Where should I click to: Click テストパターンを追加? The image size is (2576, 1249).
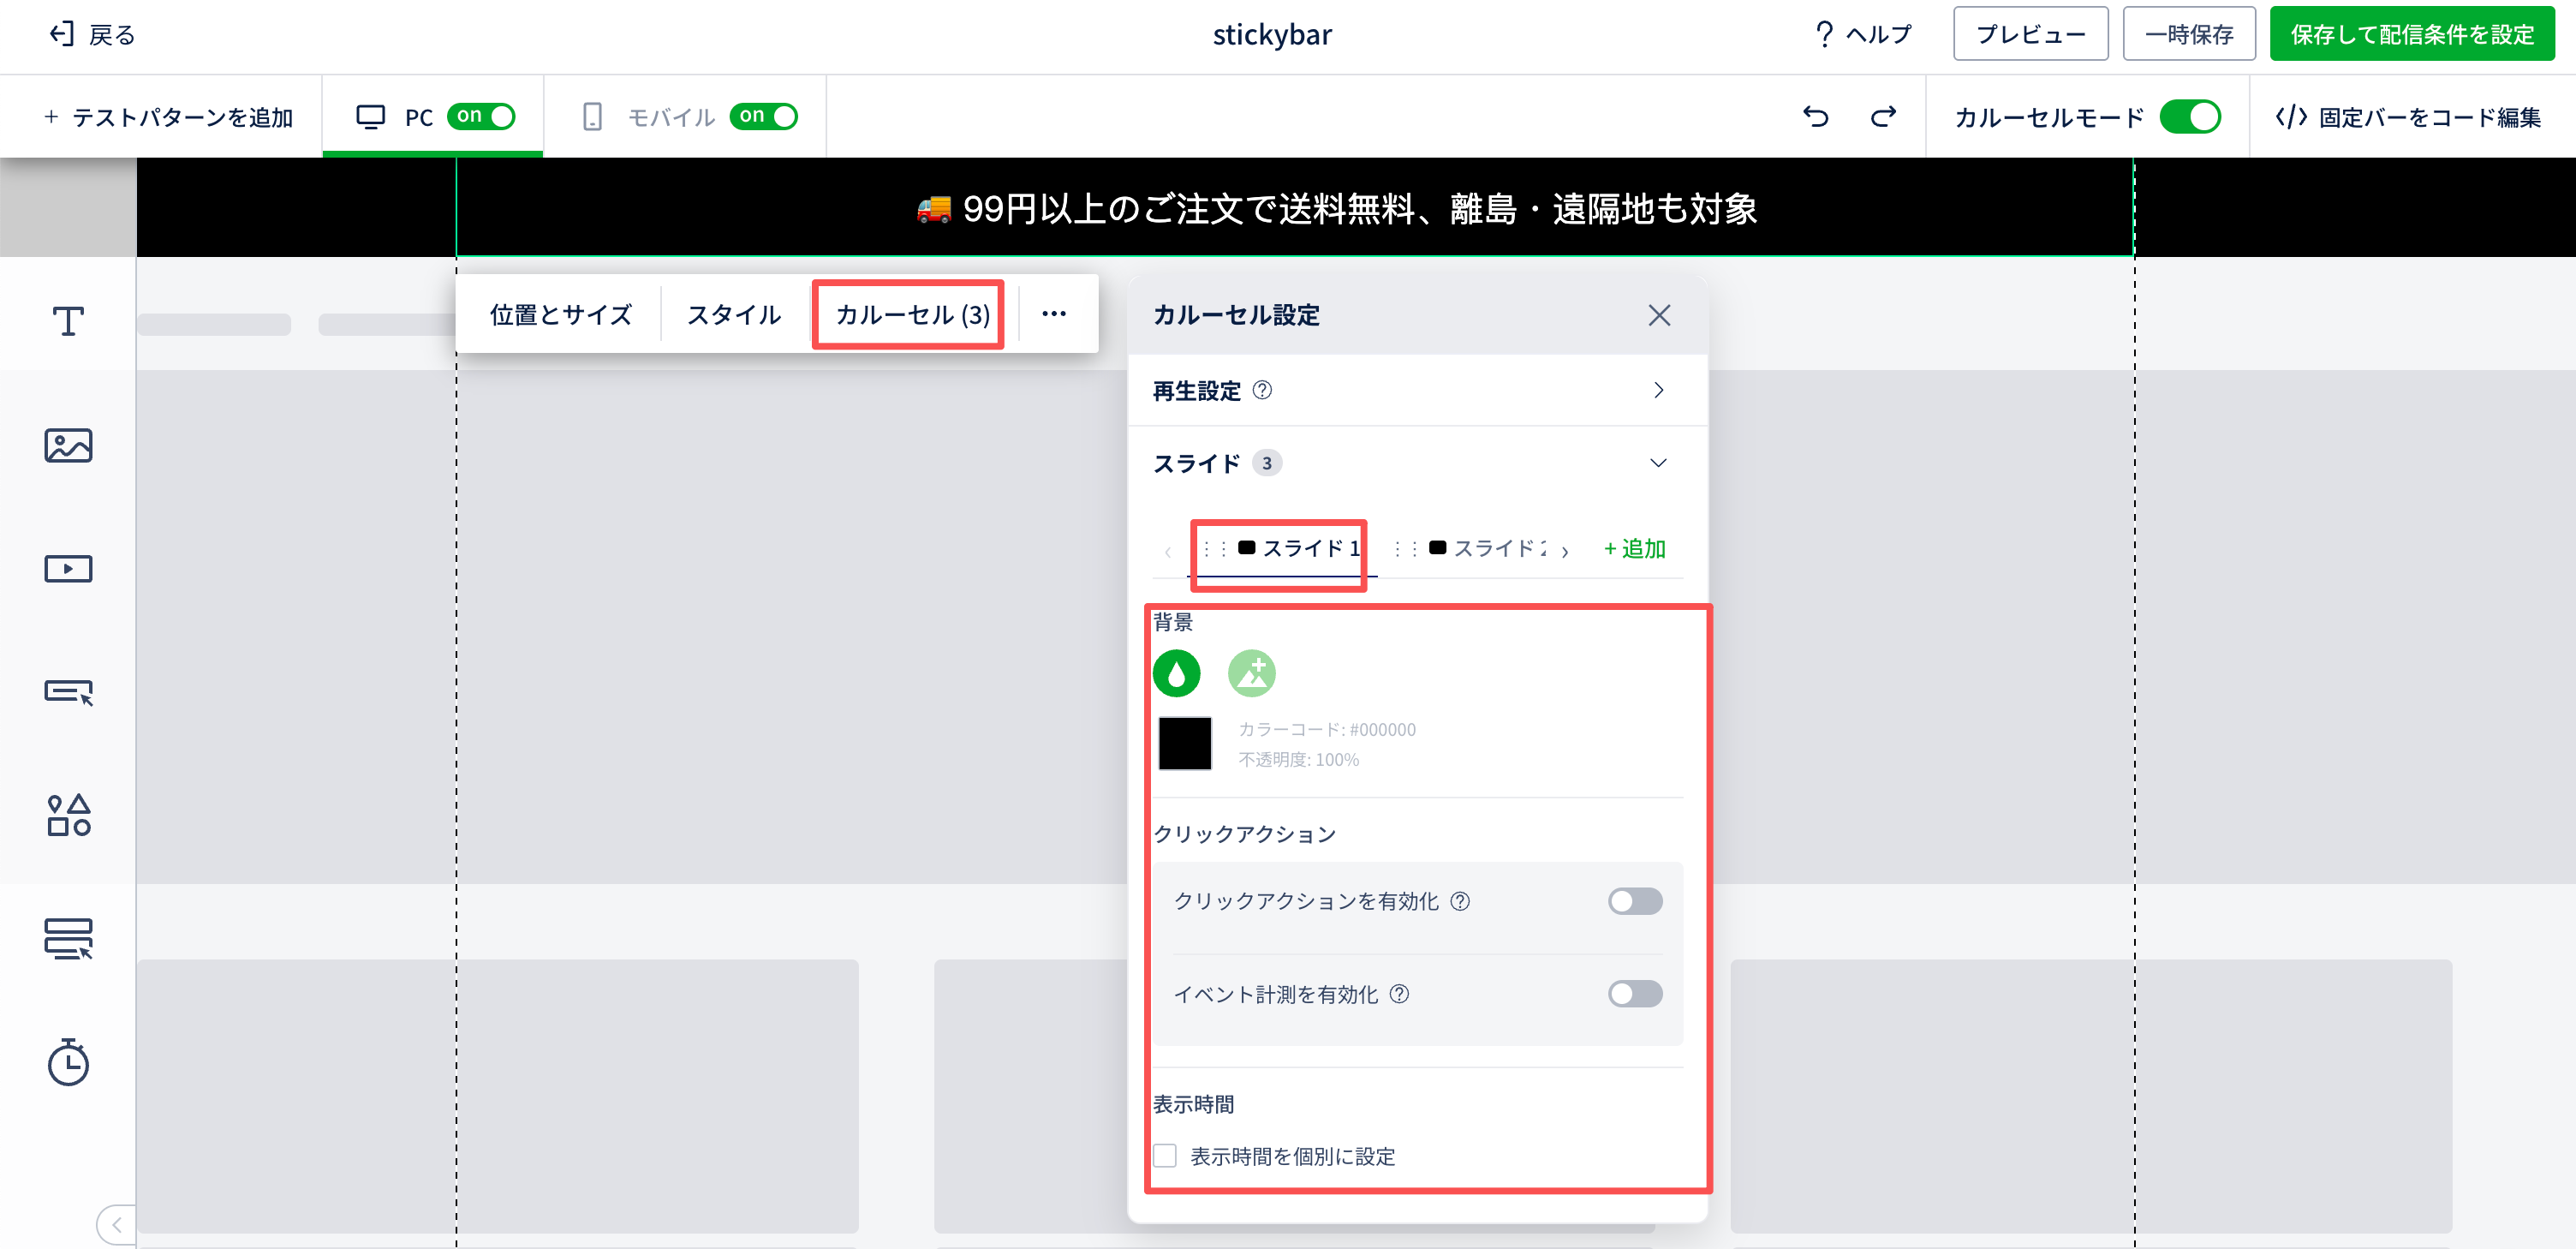[x=168, y=117]
